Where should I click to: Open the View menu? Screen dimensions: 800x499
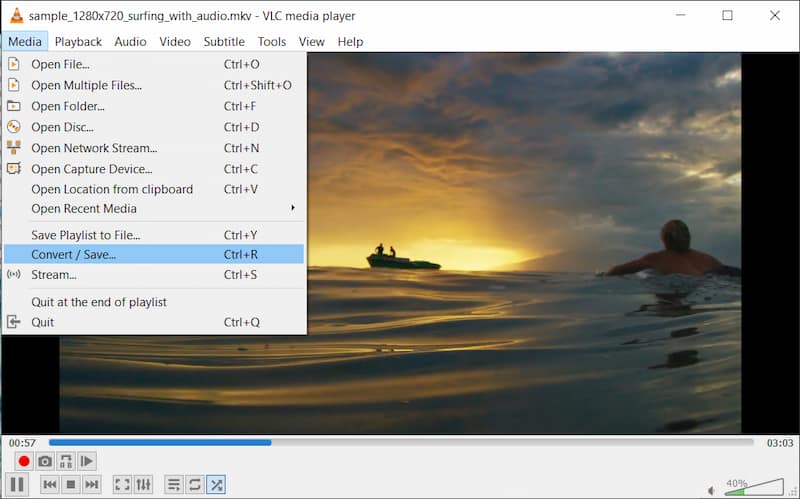tap(311, 41)
